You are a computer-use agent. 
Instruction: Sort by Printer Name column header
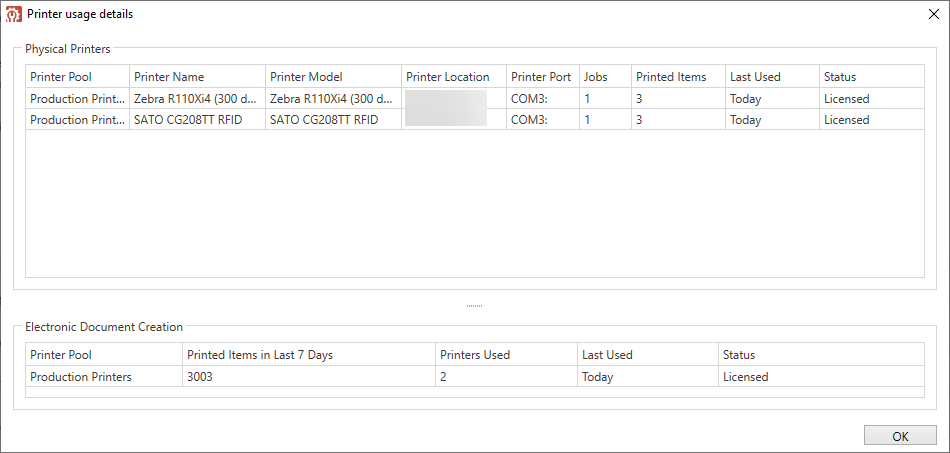click(198, 77)
